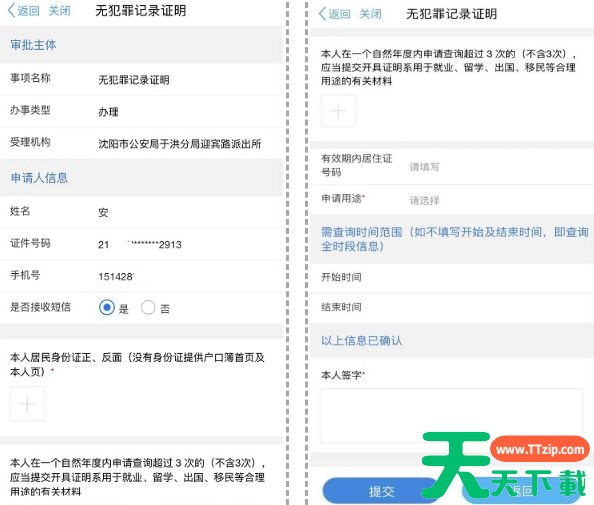Pick the 开始时间 date
Viewport: 594px width, 505px height.
tap(452, 277)
